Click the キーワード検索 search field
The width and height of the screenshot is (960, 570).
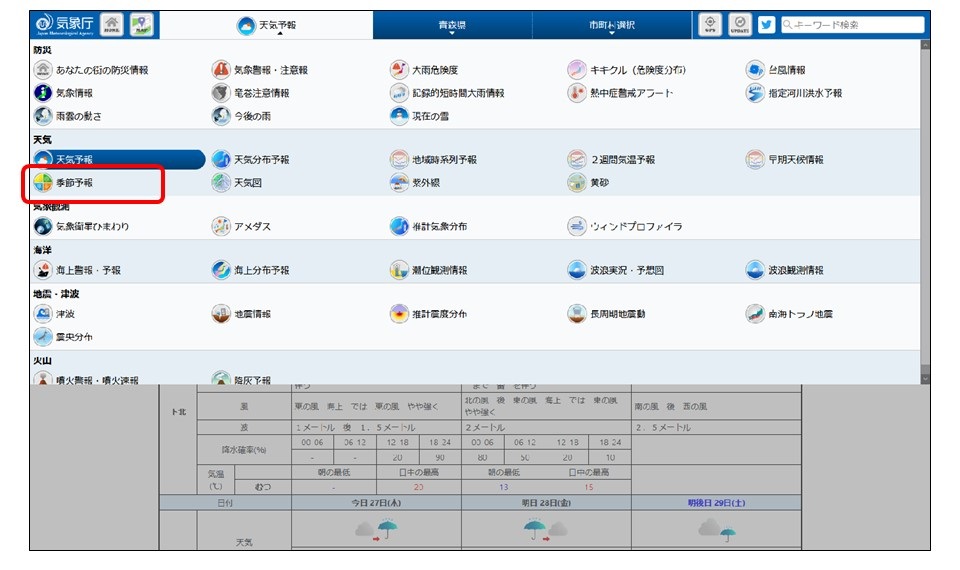[x=852, y=24]
